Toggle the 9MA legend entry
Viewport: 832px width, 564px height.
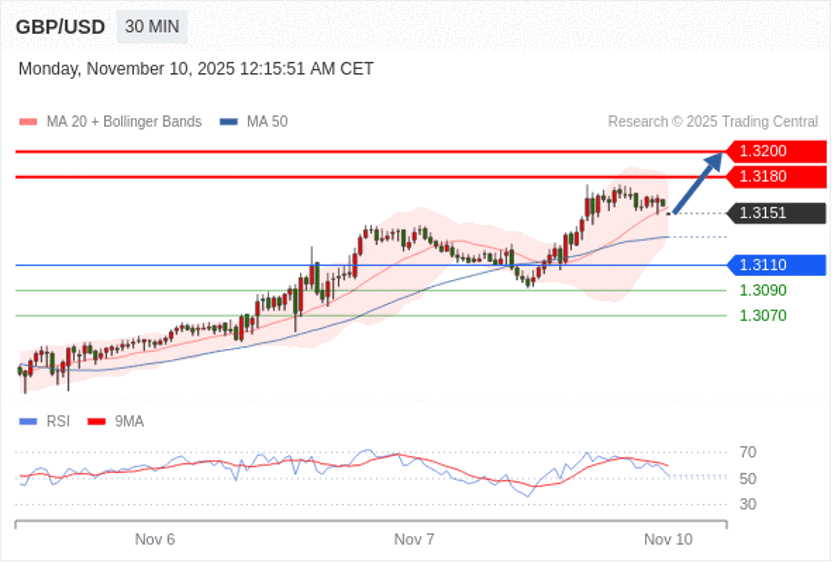point(129,422)
